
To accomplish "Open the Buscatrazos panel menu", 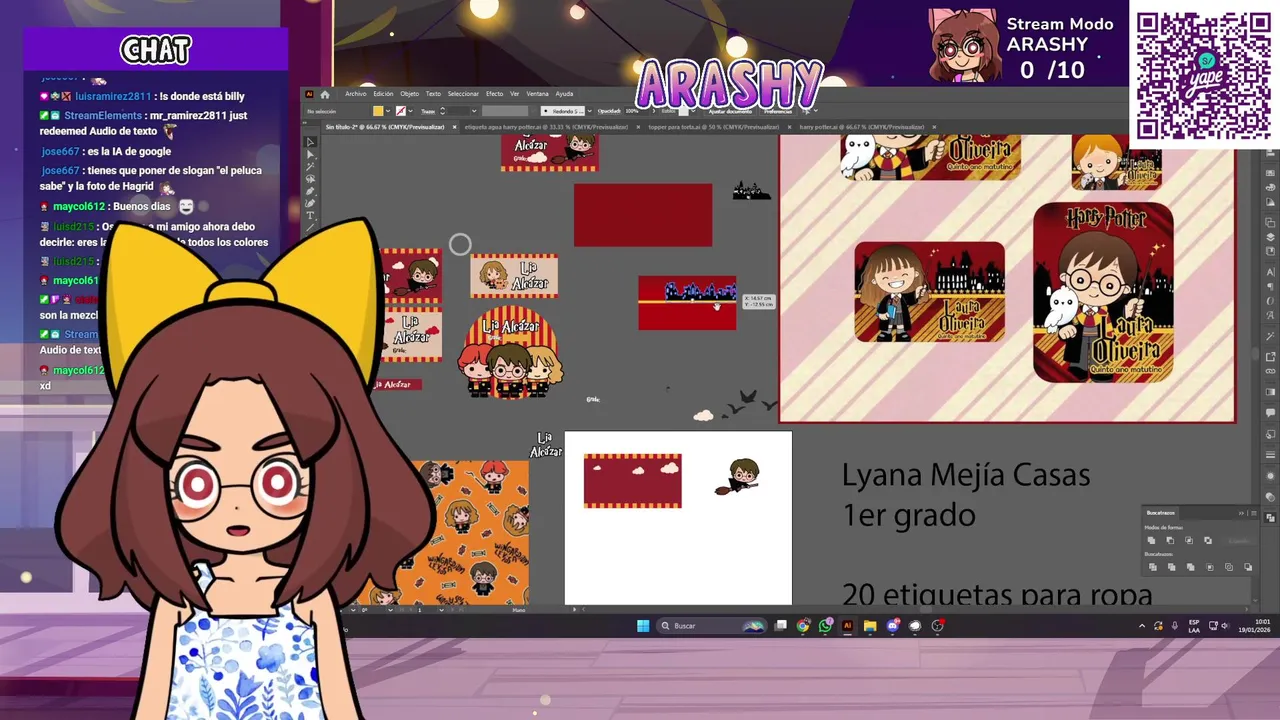I will (1254, 513).
